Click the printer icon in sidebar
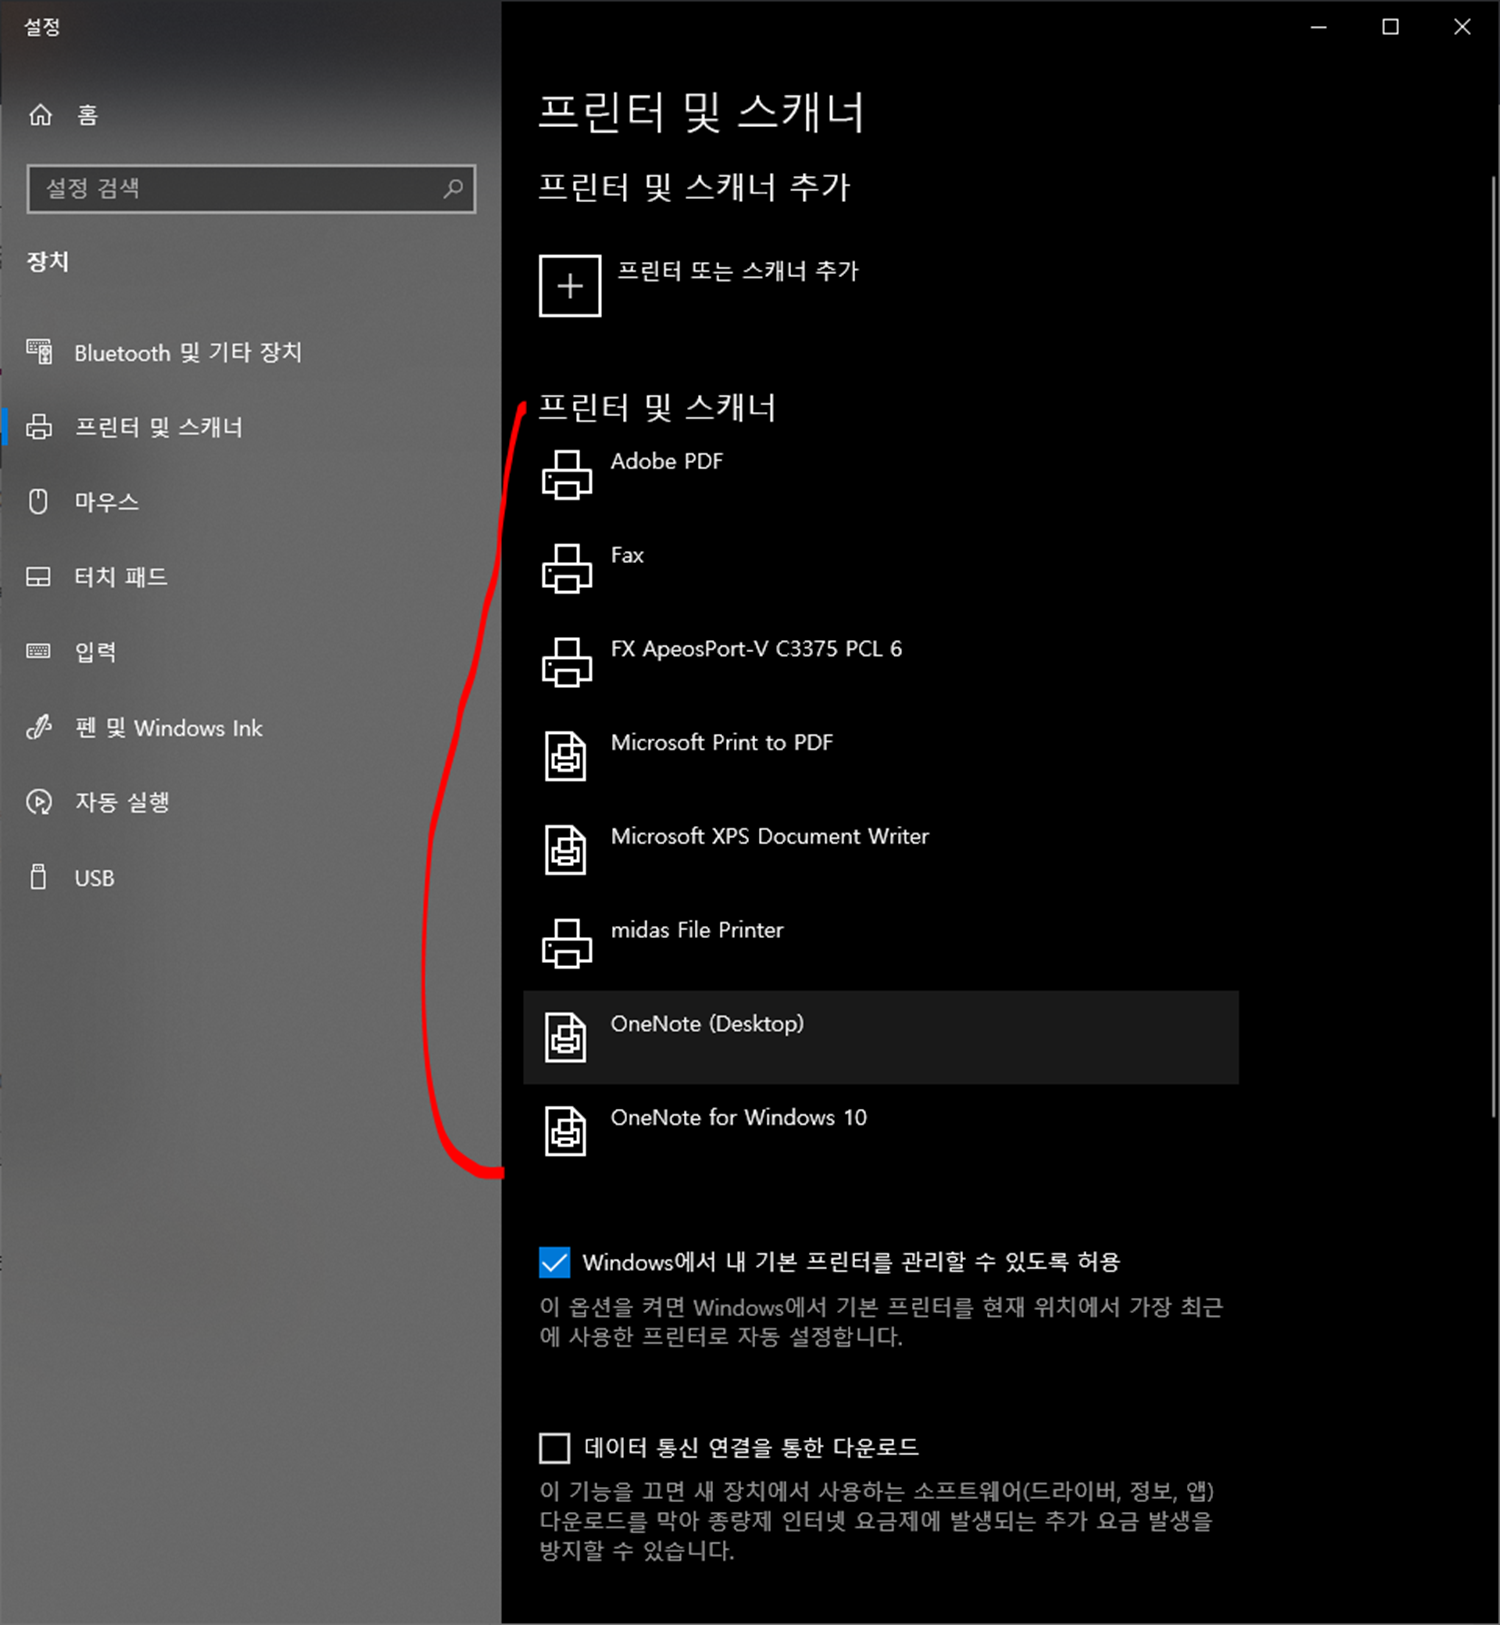This screenshot has width=1500, height=1625. tap(39, 427)
